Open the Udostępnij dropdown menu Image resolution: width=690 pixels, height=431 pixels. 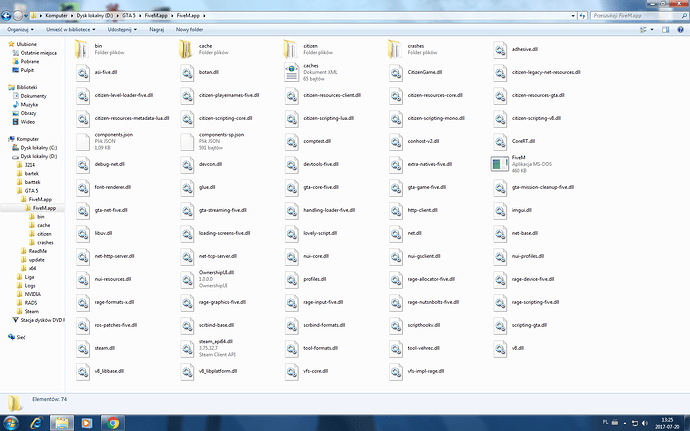(x=122, y=29)
